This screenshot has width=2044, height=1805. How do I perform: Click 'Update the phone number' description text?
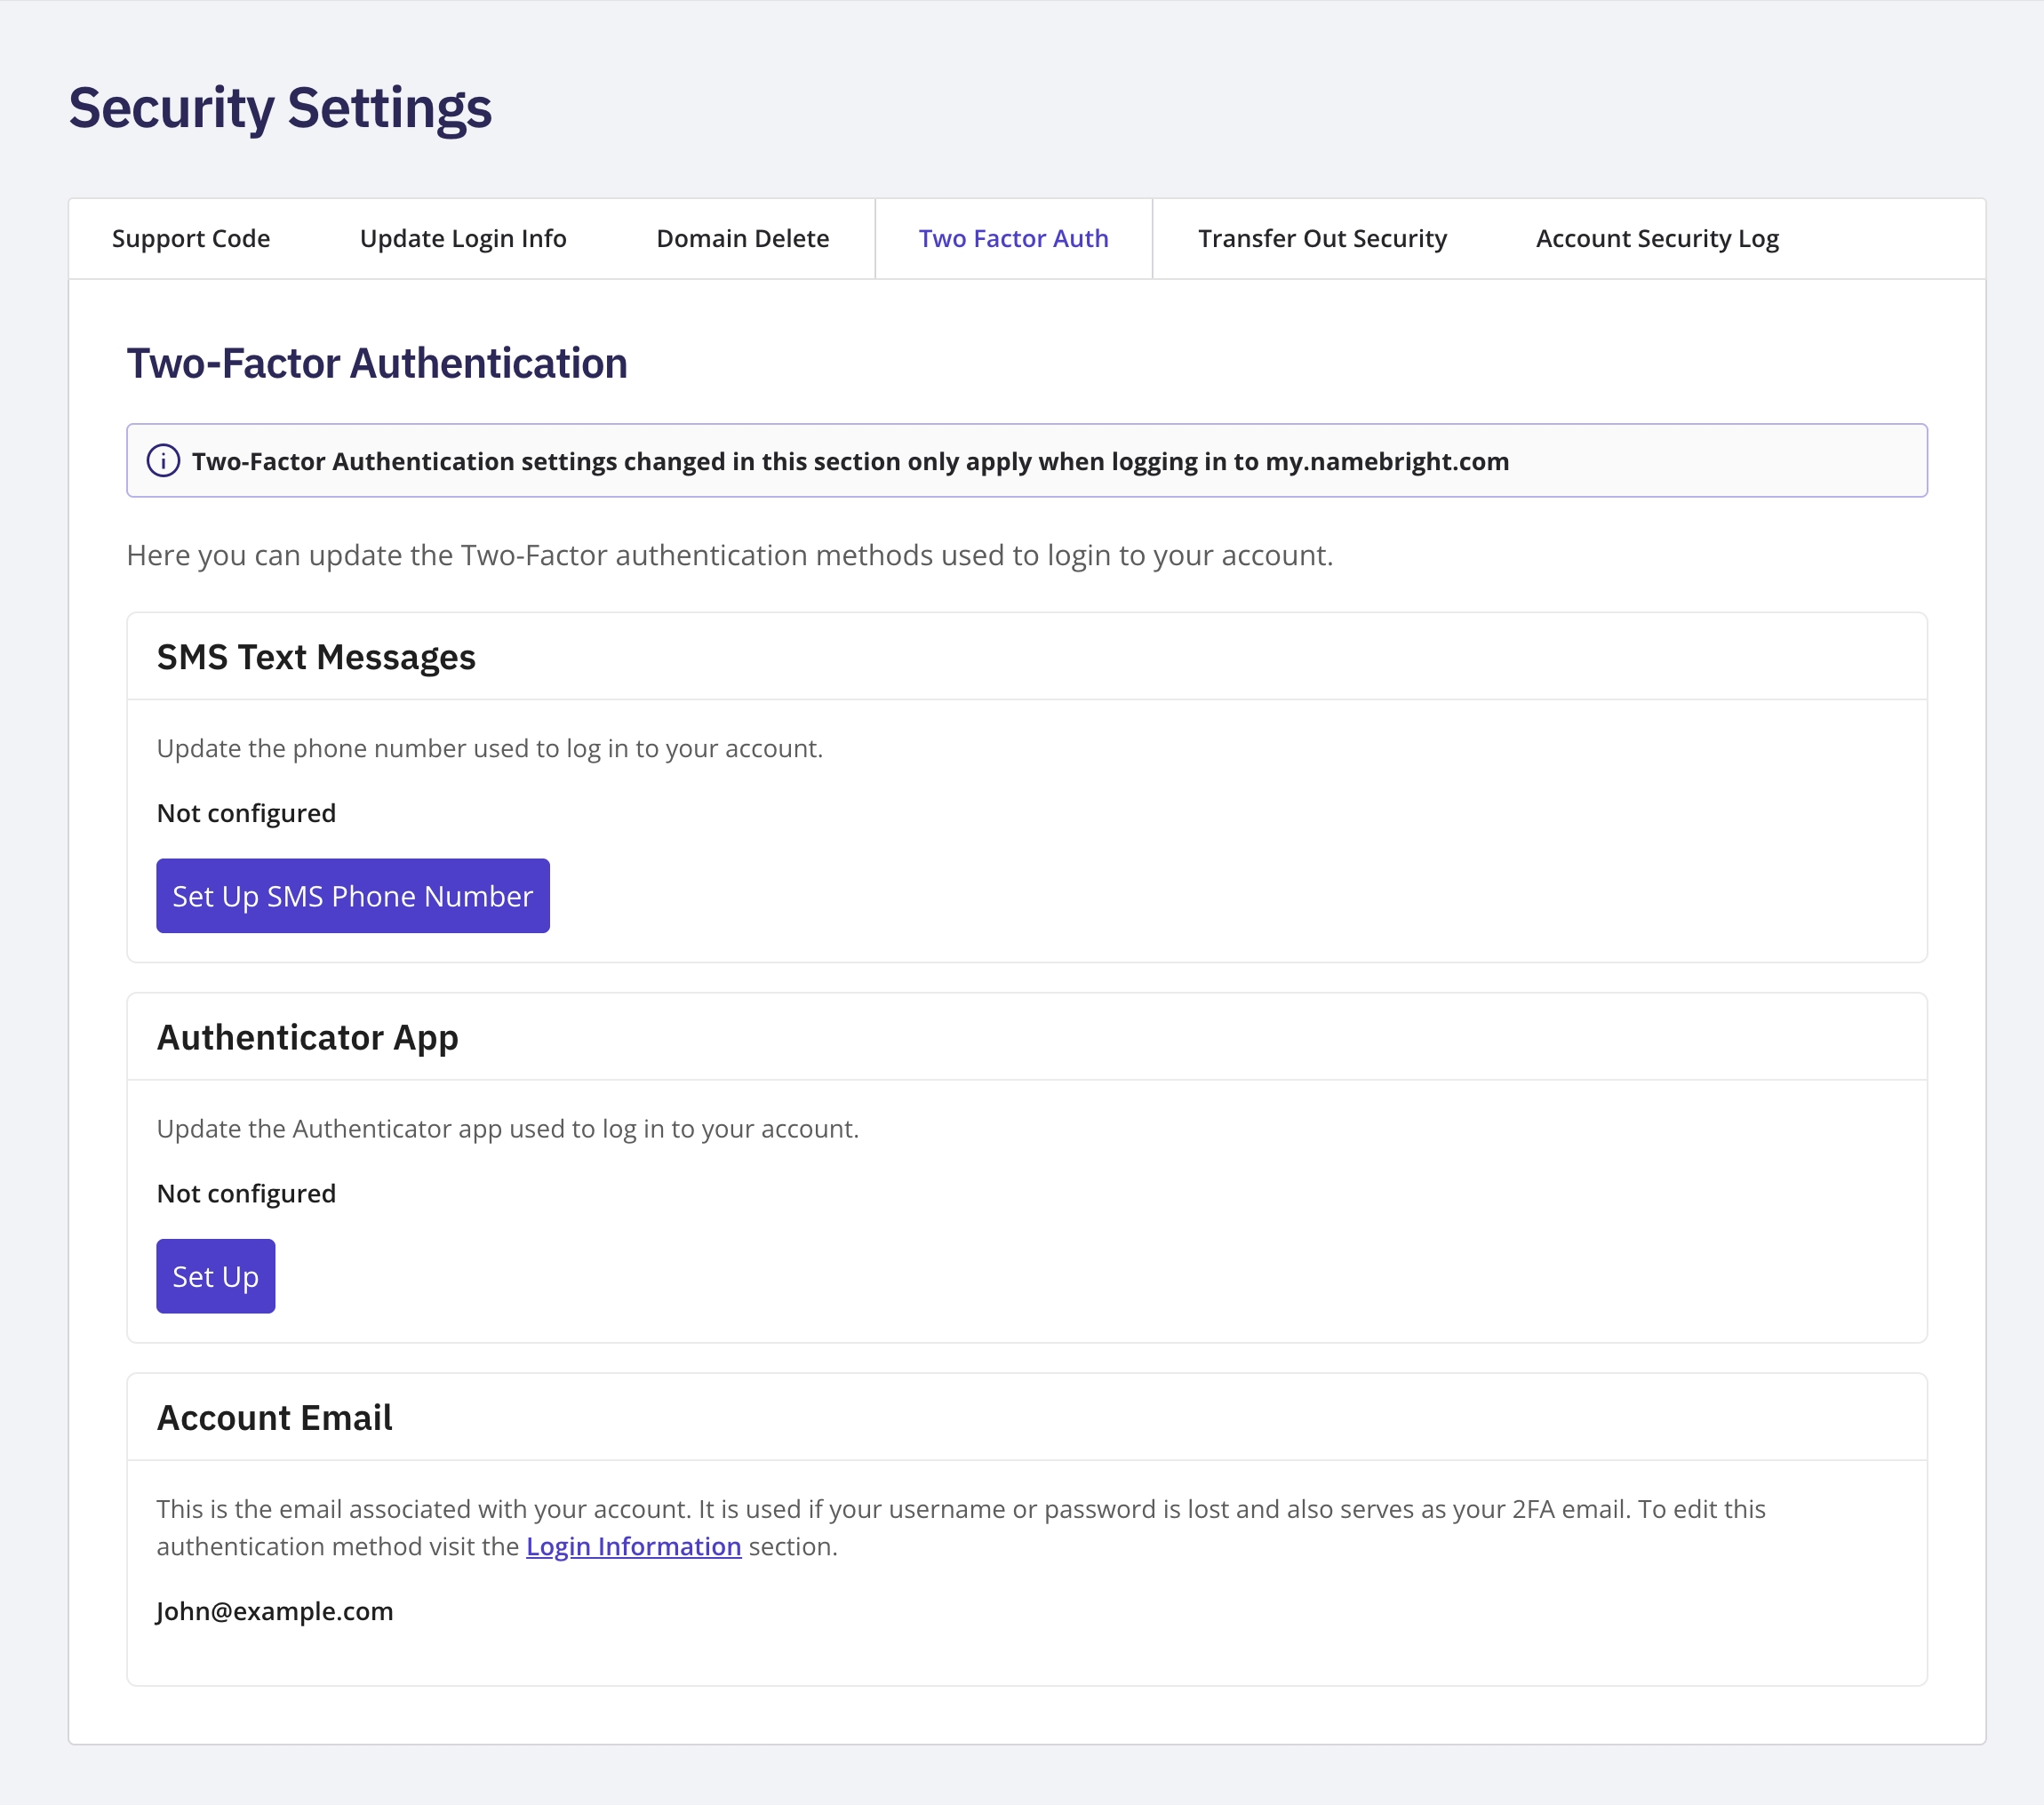tap(490, 748)
